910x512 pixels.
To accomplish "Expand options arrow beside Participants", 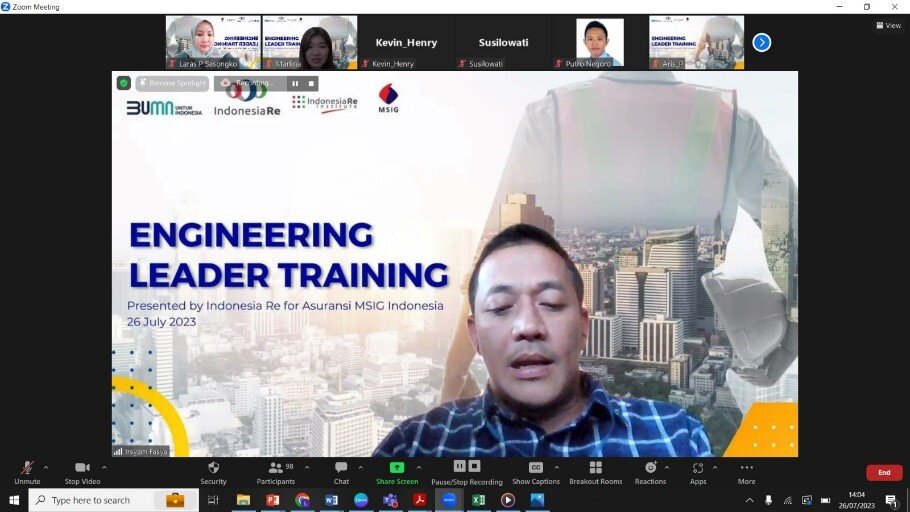I will tap(307, 467).
